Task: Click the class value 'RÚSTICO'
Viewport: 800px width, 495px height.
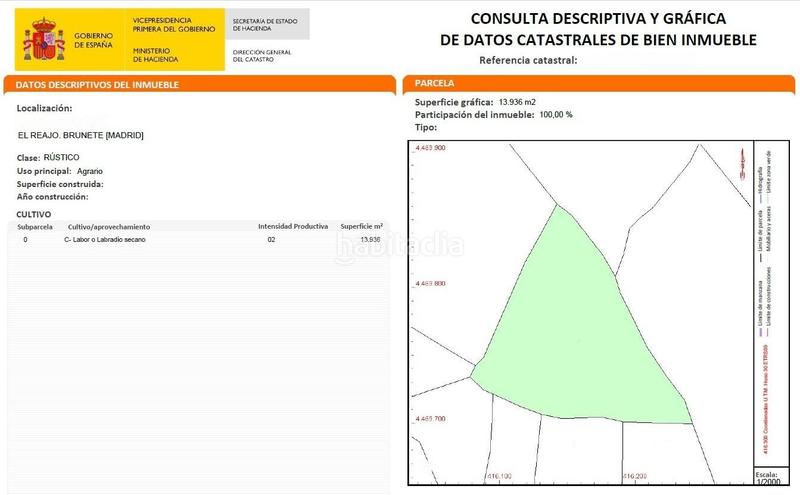Action: 61,157
